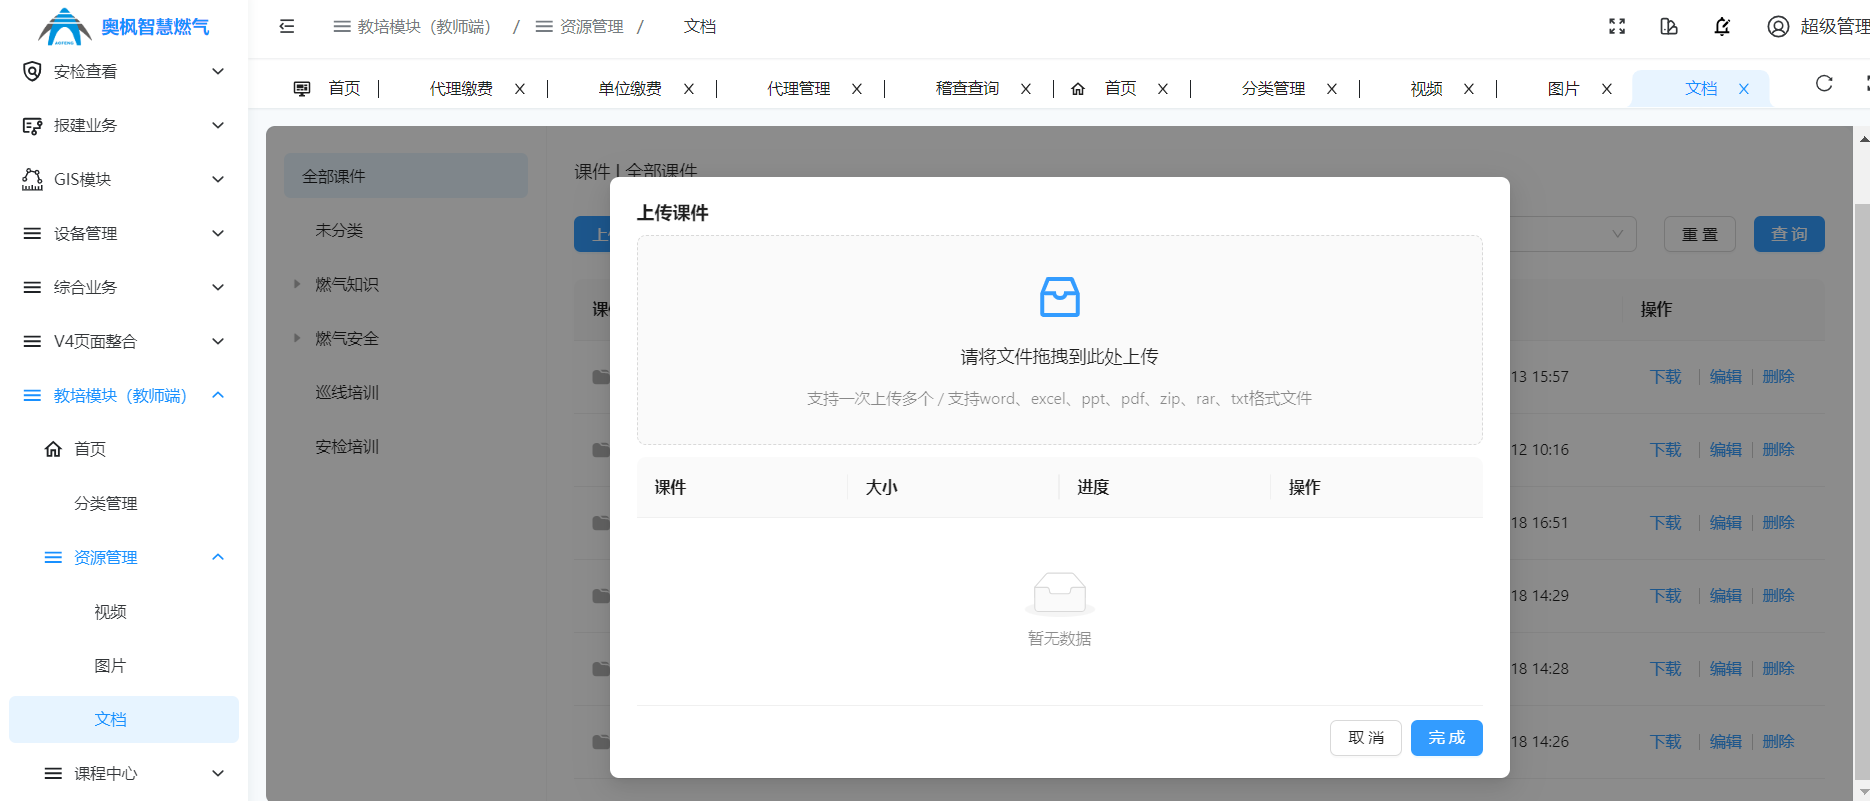This screenshot has width=1870, height=801.
Task: Open notifications bell icon
Action: [1722, 26]
